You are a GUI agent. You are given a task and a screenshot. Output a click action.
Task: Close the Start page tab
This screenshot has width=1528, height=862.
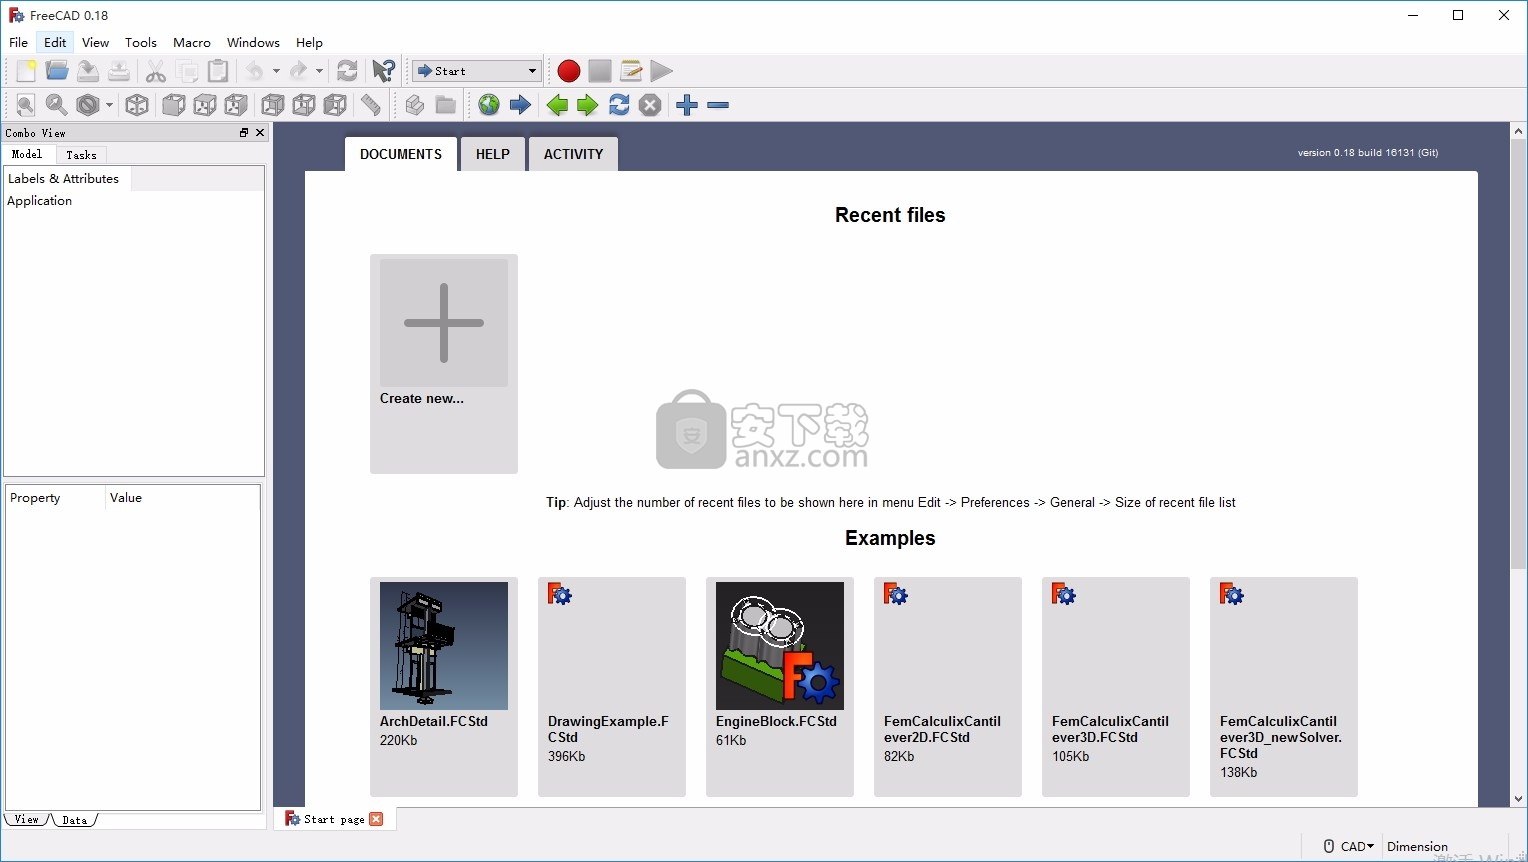point(376,819)
